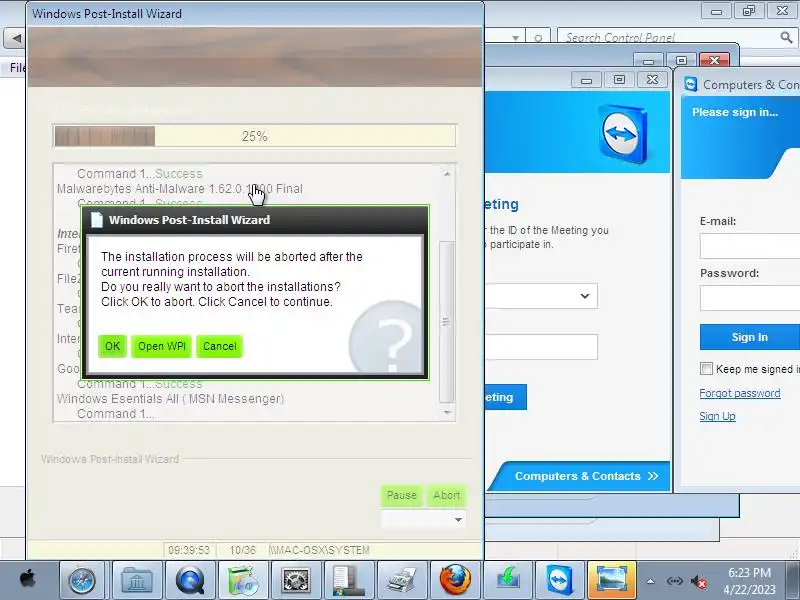This screenshot has width=800, height=600.
Task: Open the Control Panel address bar dropdown
Action: [516, 38]
